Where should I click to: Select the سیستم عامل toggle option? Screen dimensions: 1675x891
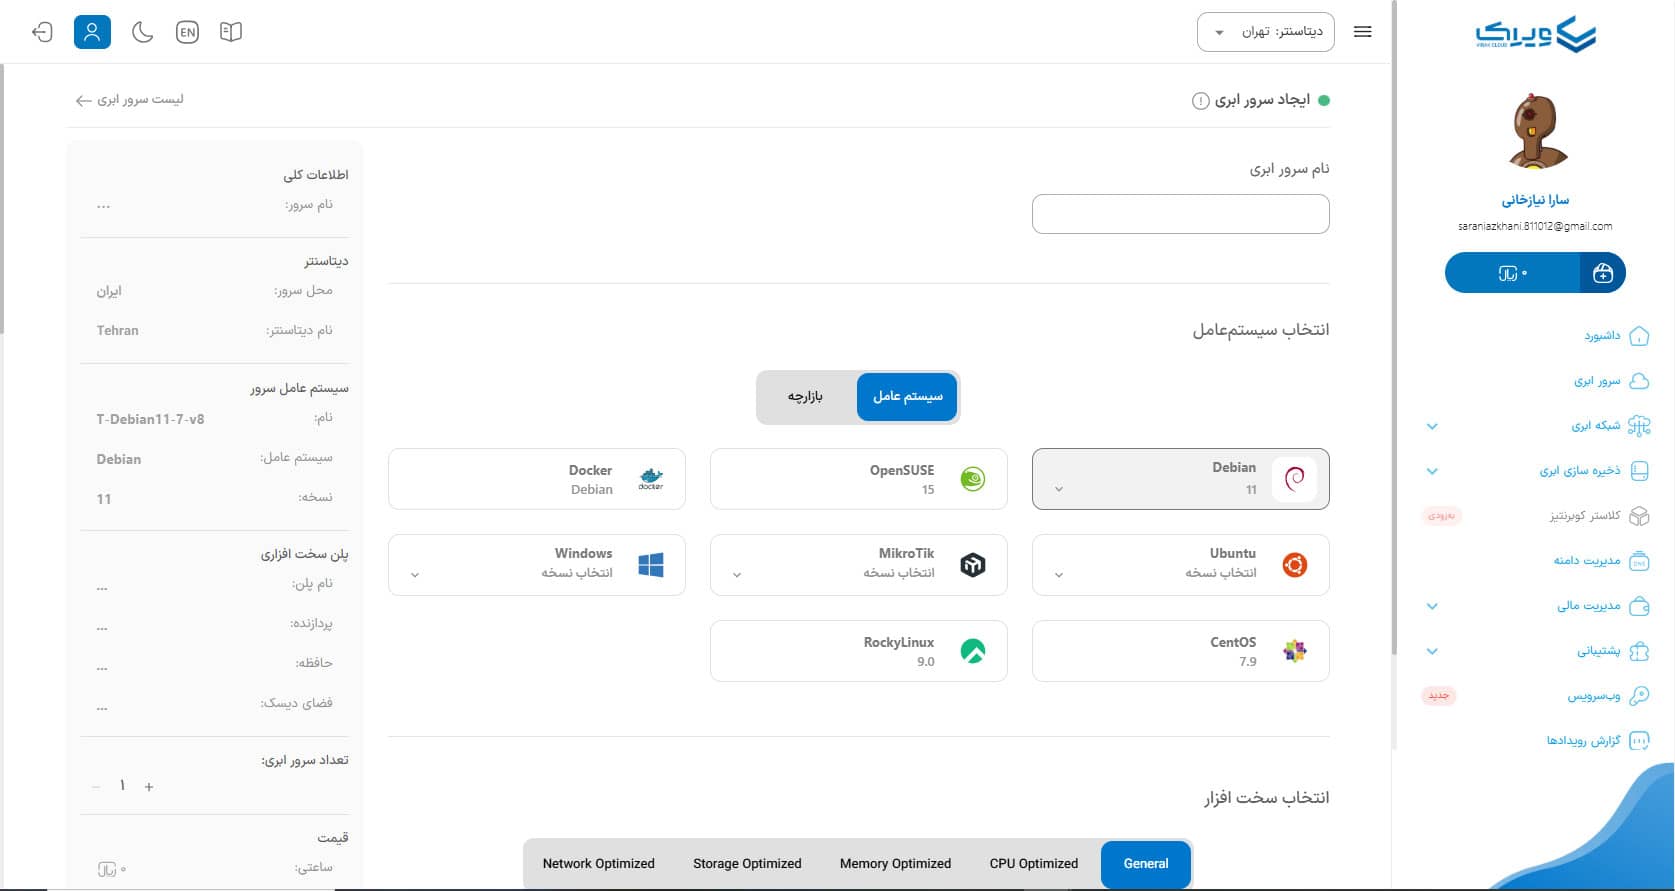pos(907,397)
